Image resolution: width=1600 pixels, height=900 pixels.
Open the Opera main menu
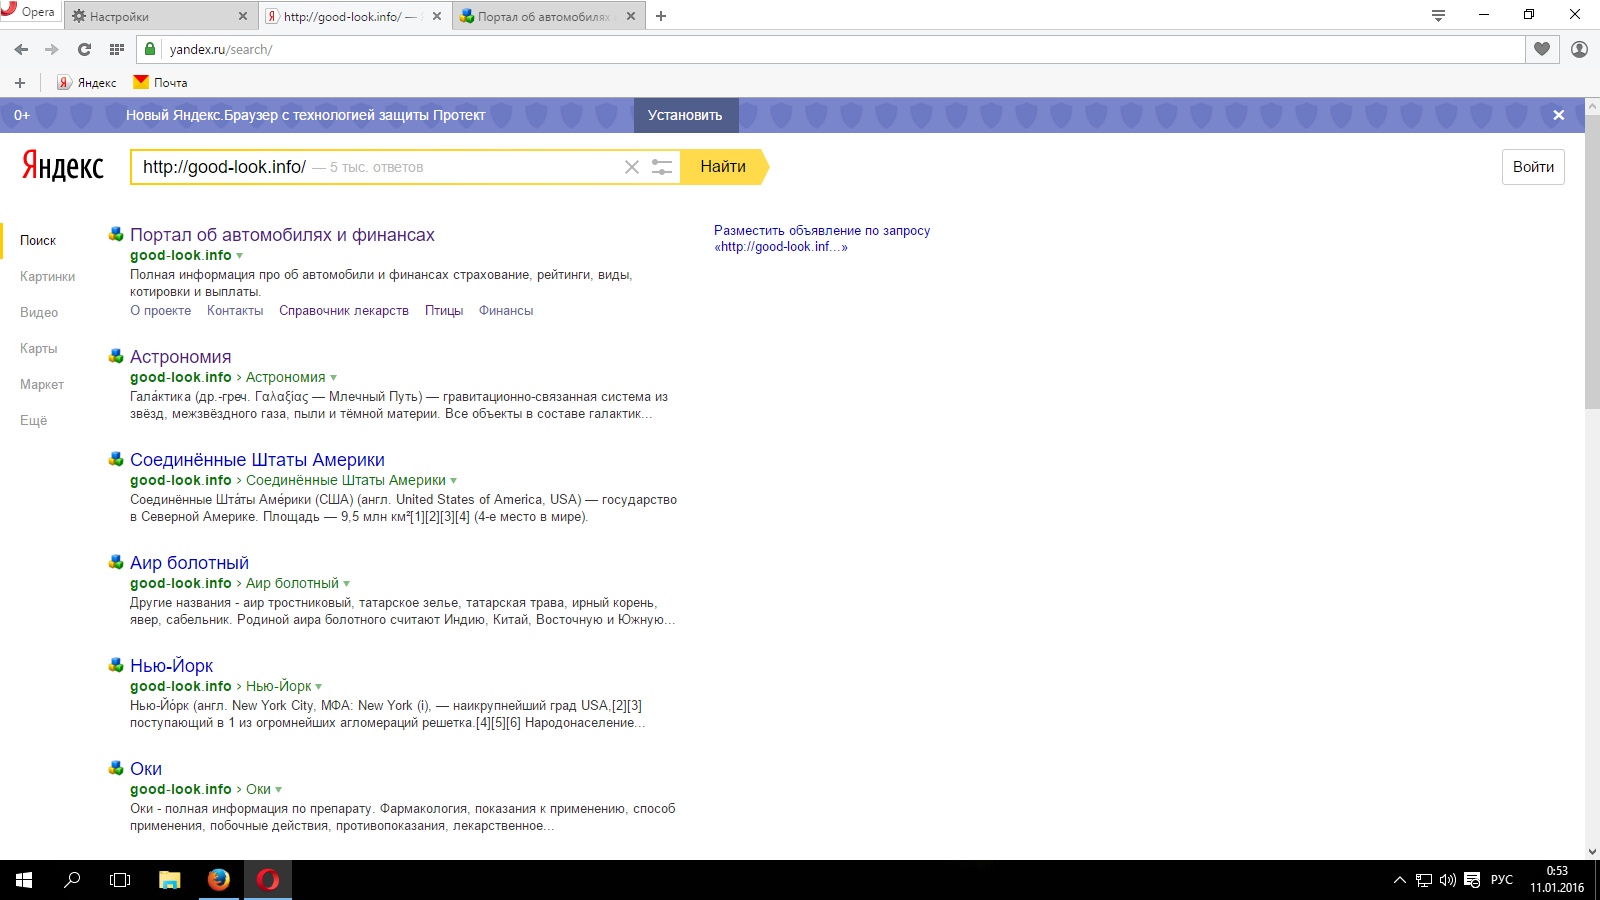click(29, 12)
